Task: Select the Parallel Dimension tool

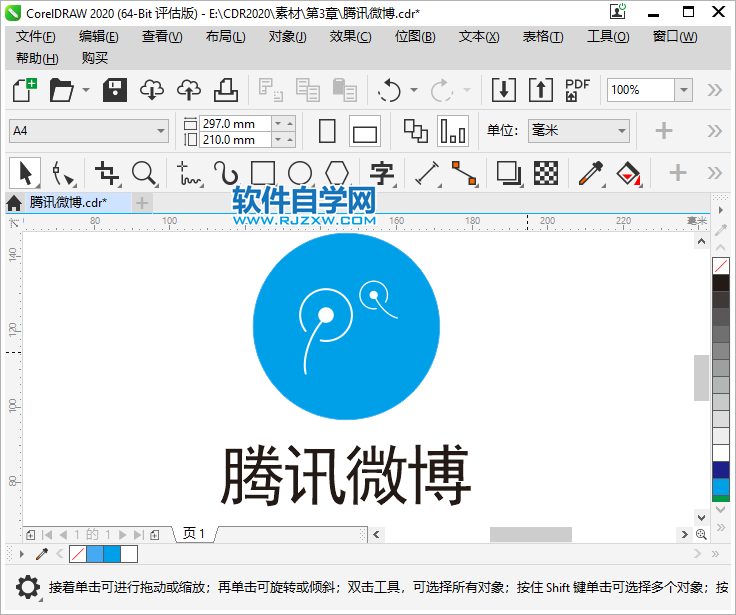Action: coord(428,173)
